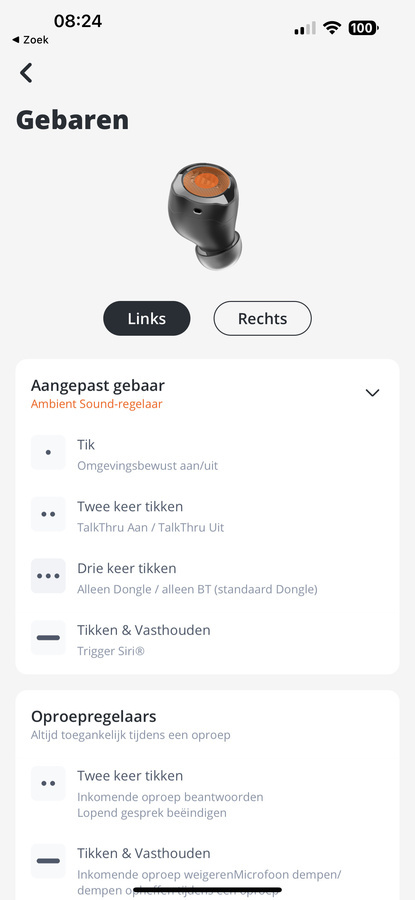
Task: Tap the single dot Tik gesture icon
Action: click(48, 452)
